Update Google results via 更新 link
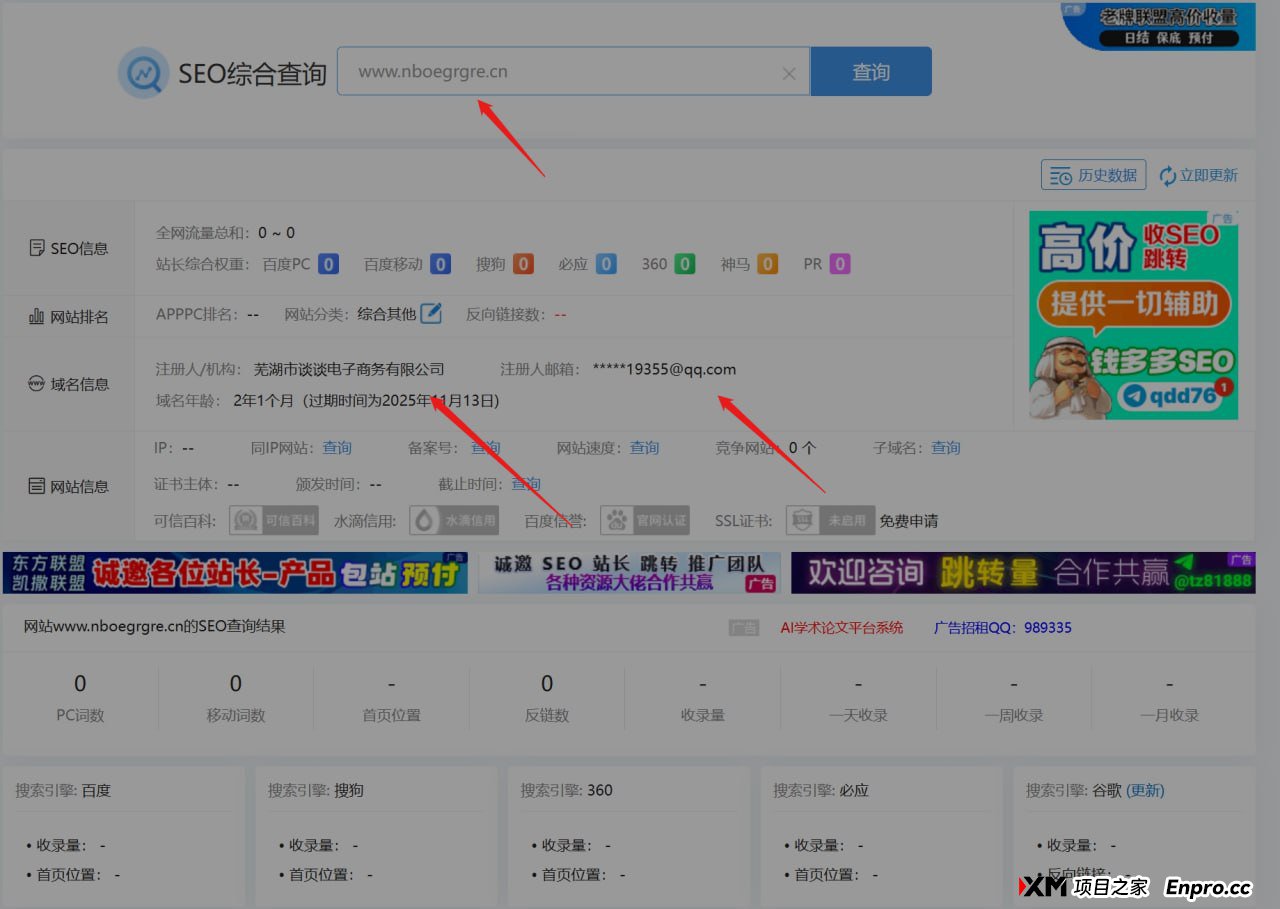Screen dimensions: 1280x909 tap(1146, 790)
